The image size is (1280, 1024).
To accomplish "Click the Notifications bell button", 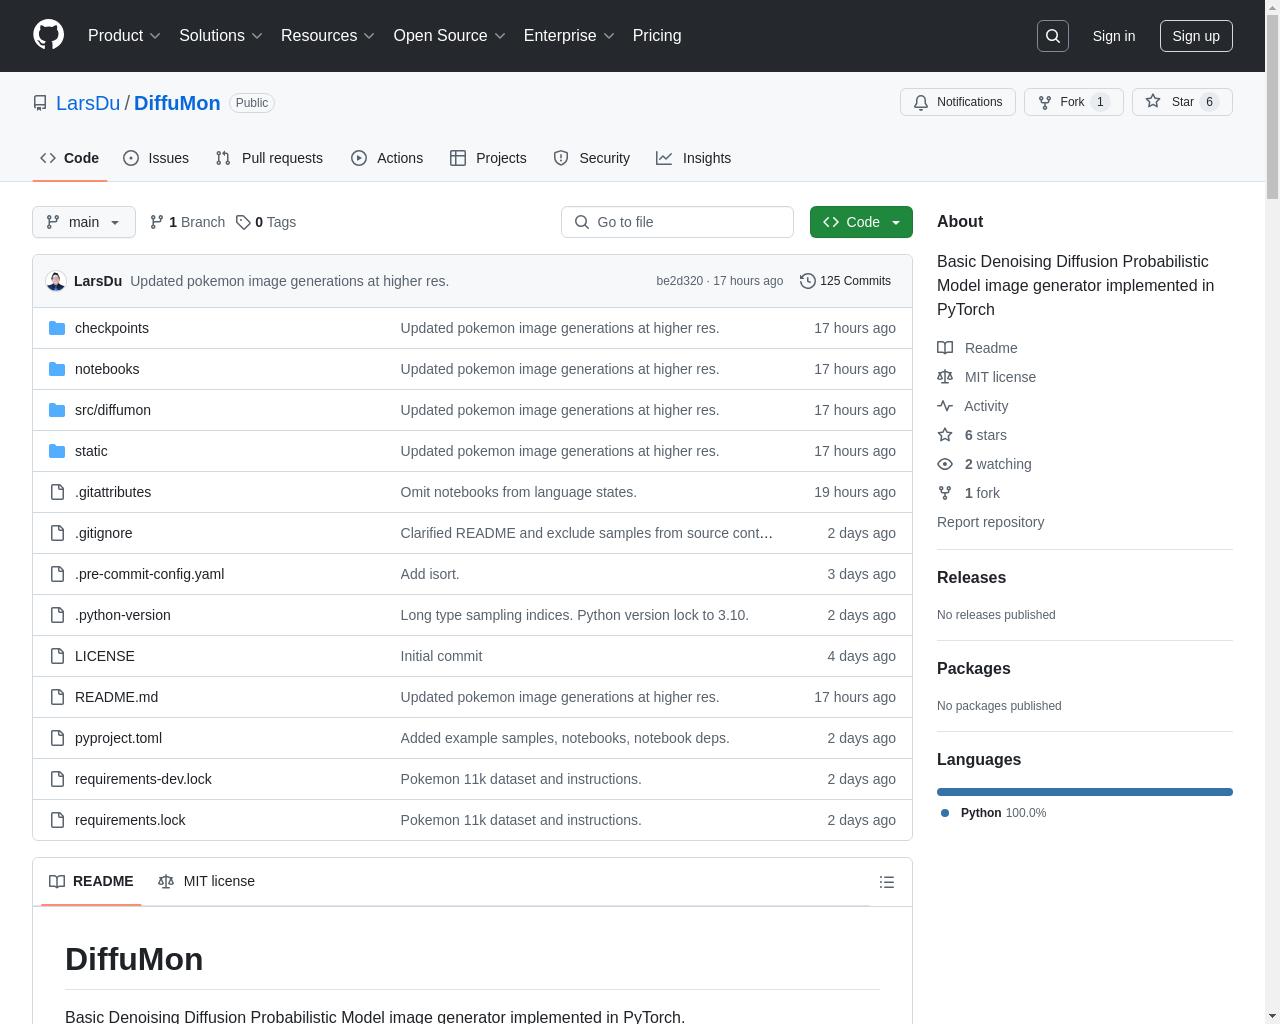I will pyautogui.click(x=958, y=102).
